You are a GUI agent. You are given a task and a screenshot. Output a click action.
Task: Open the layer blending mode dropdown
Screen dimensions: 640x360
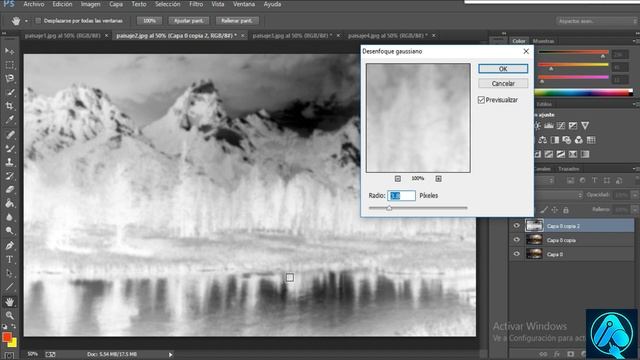[558, 195]
